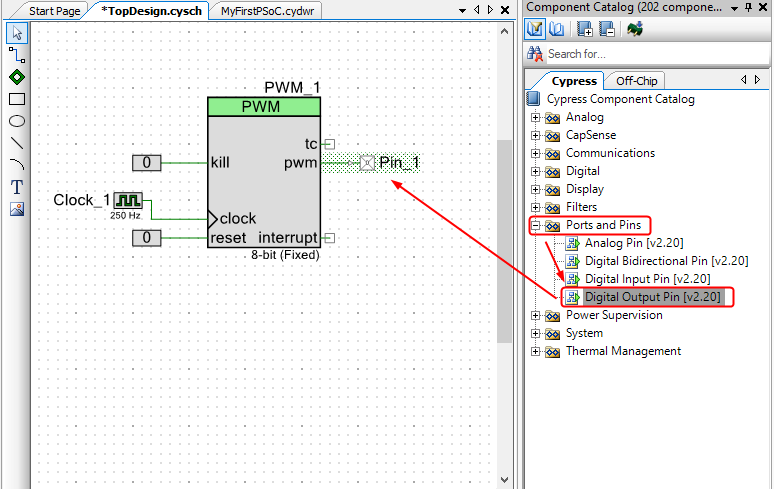Select Digital Input Pin component

647,279
